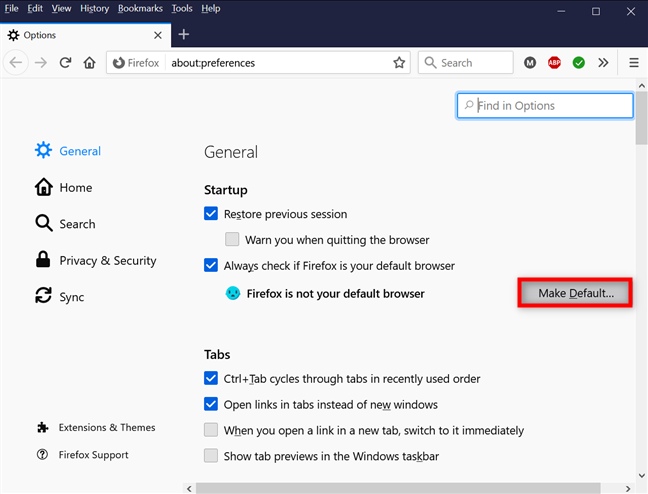This screenshot has height=494, width=648.
Task: Open the View menu
Action: click(x=61, y=8)
